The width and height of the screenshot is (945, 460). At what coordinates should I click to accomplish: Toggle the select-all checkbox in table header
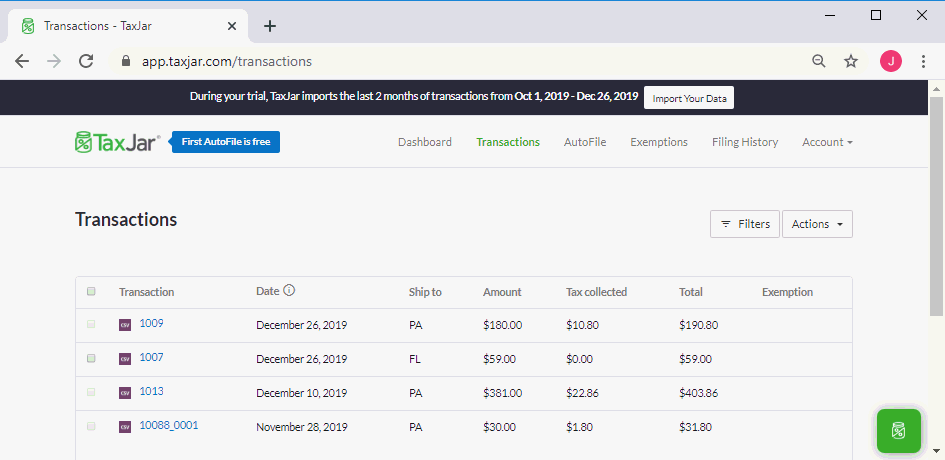pos(91,292)
